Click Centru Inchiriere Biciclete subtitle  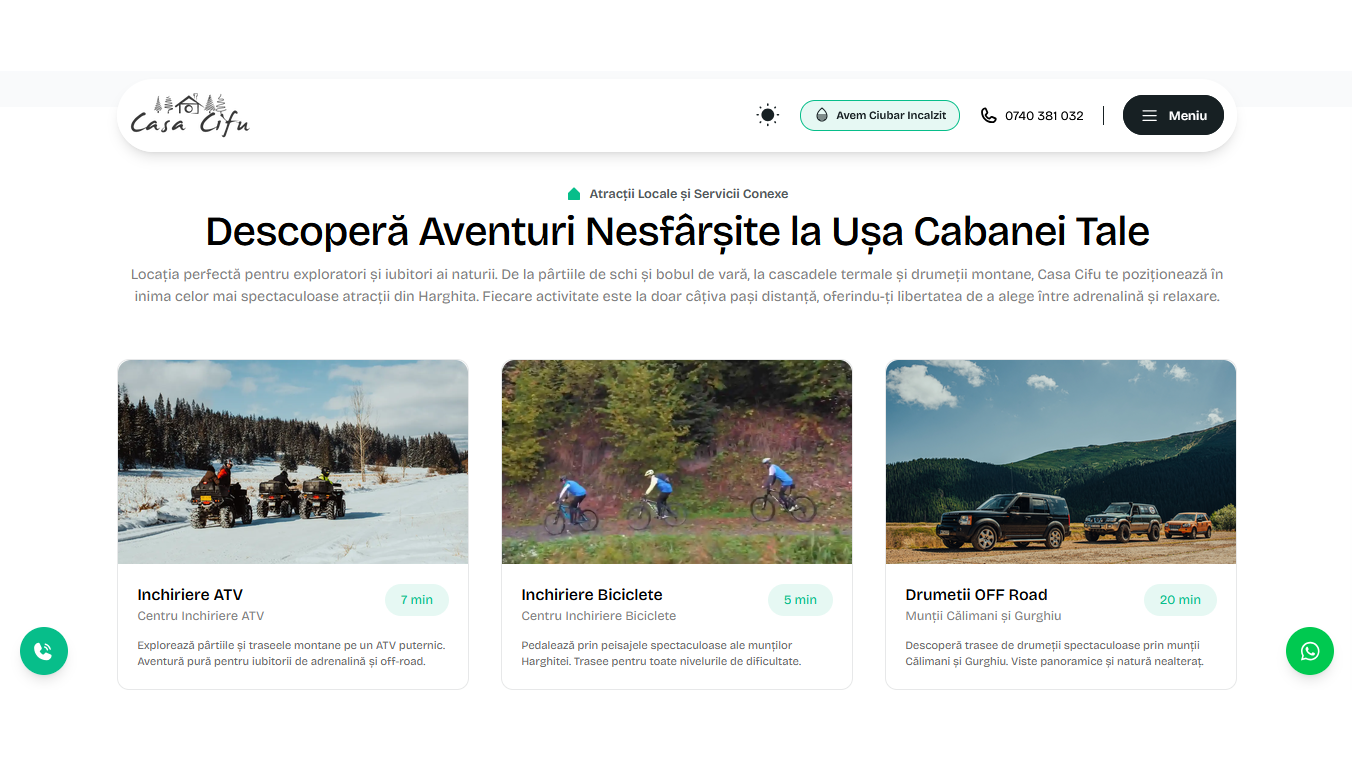(599, 616)
